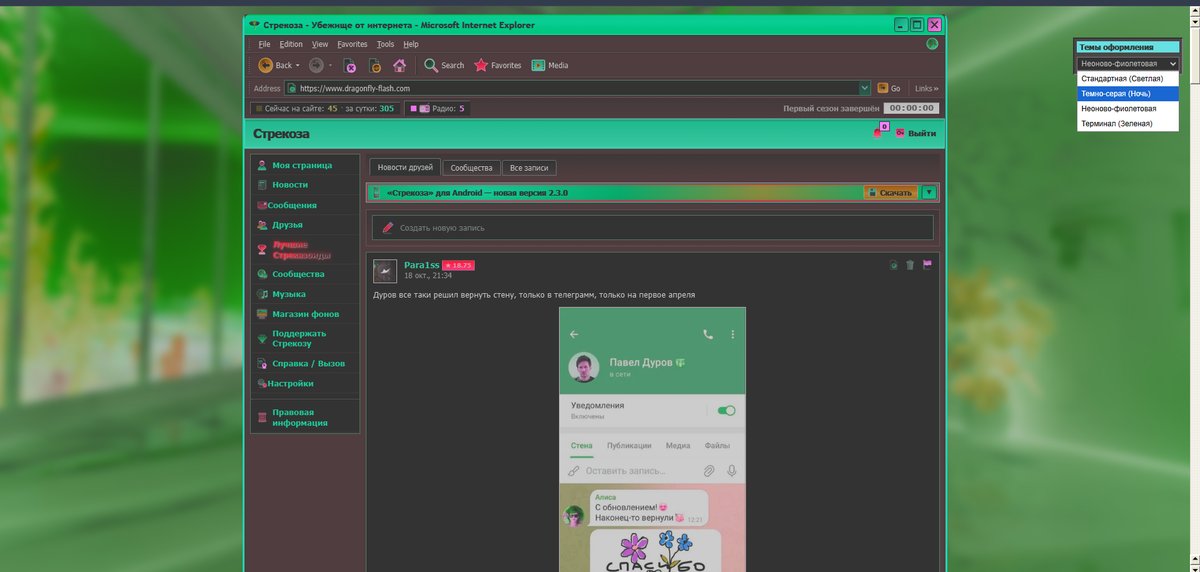
Task: Click the Search magnifier in the toolbar
Action: pos(431,65)
